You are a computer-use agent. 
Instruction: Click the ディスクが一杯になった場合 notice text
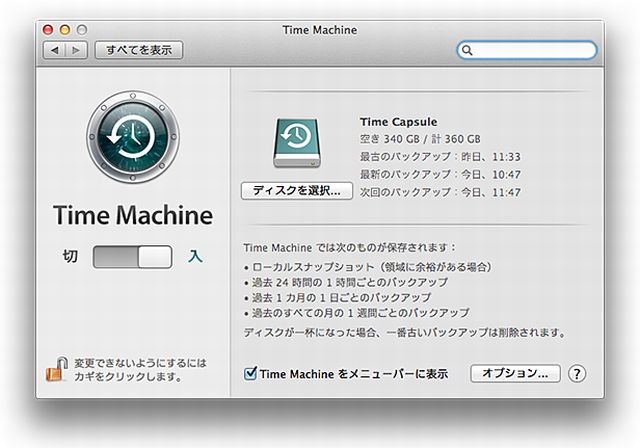[405, 333]
